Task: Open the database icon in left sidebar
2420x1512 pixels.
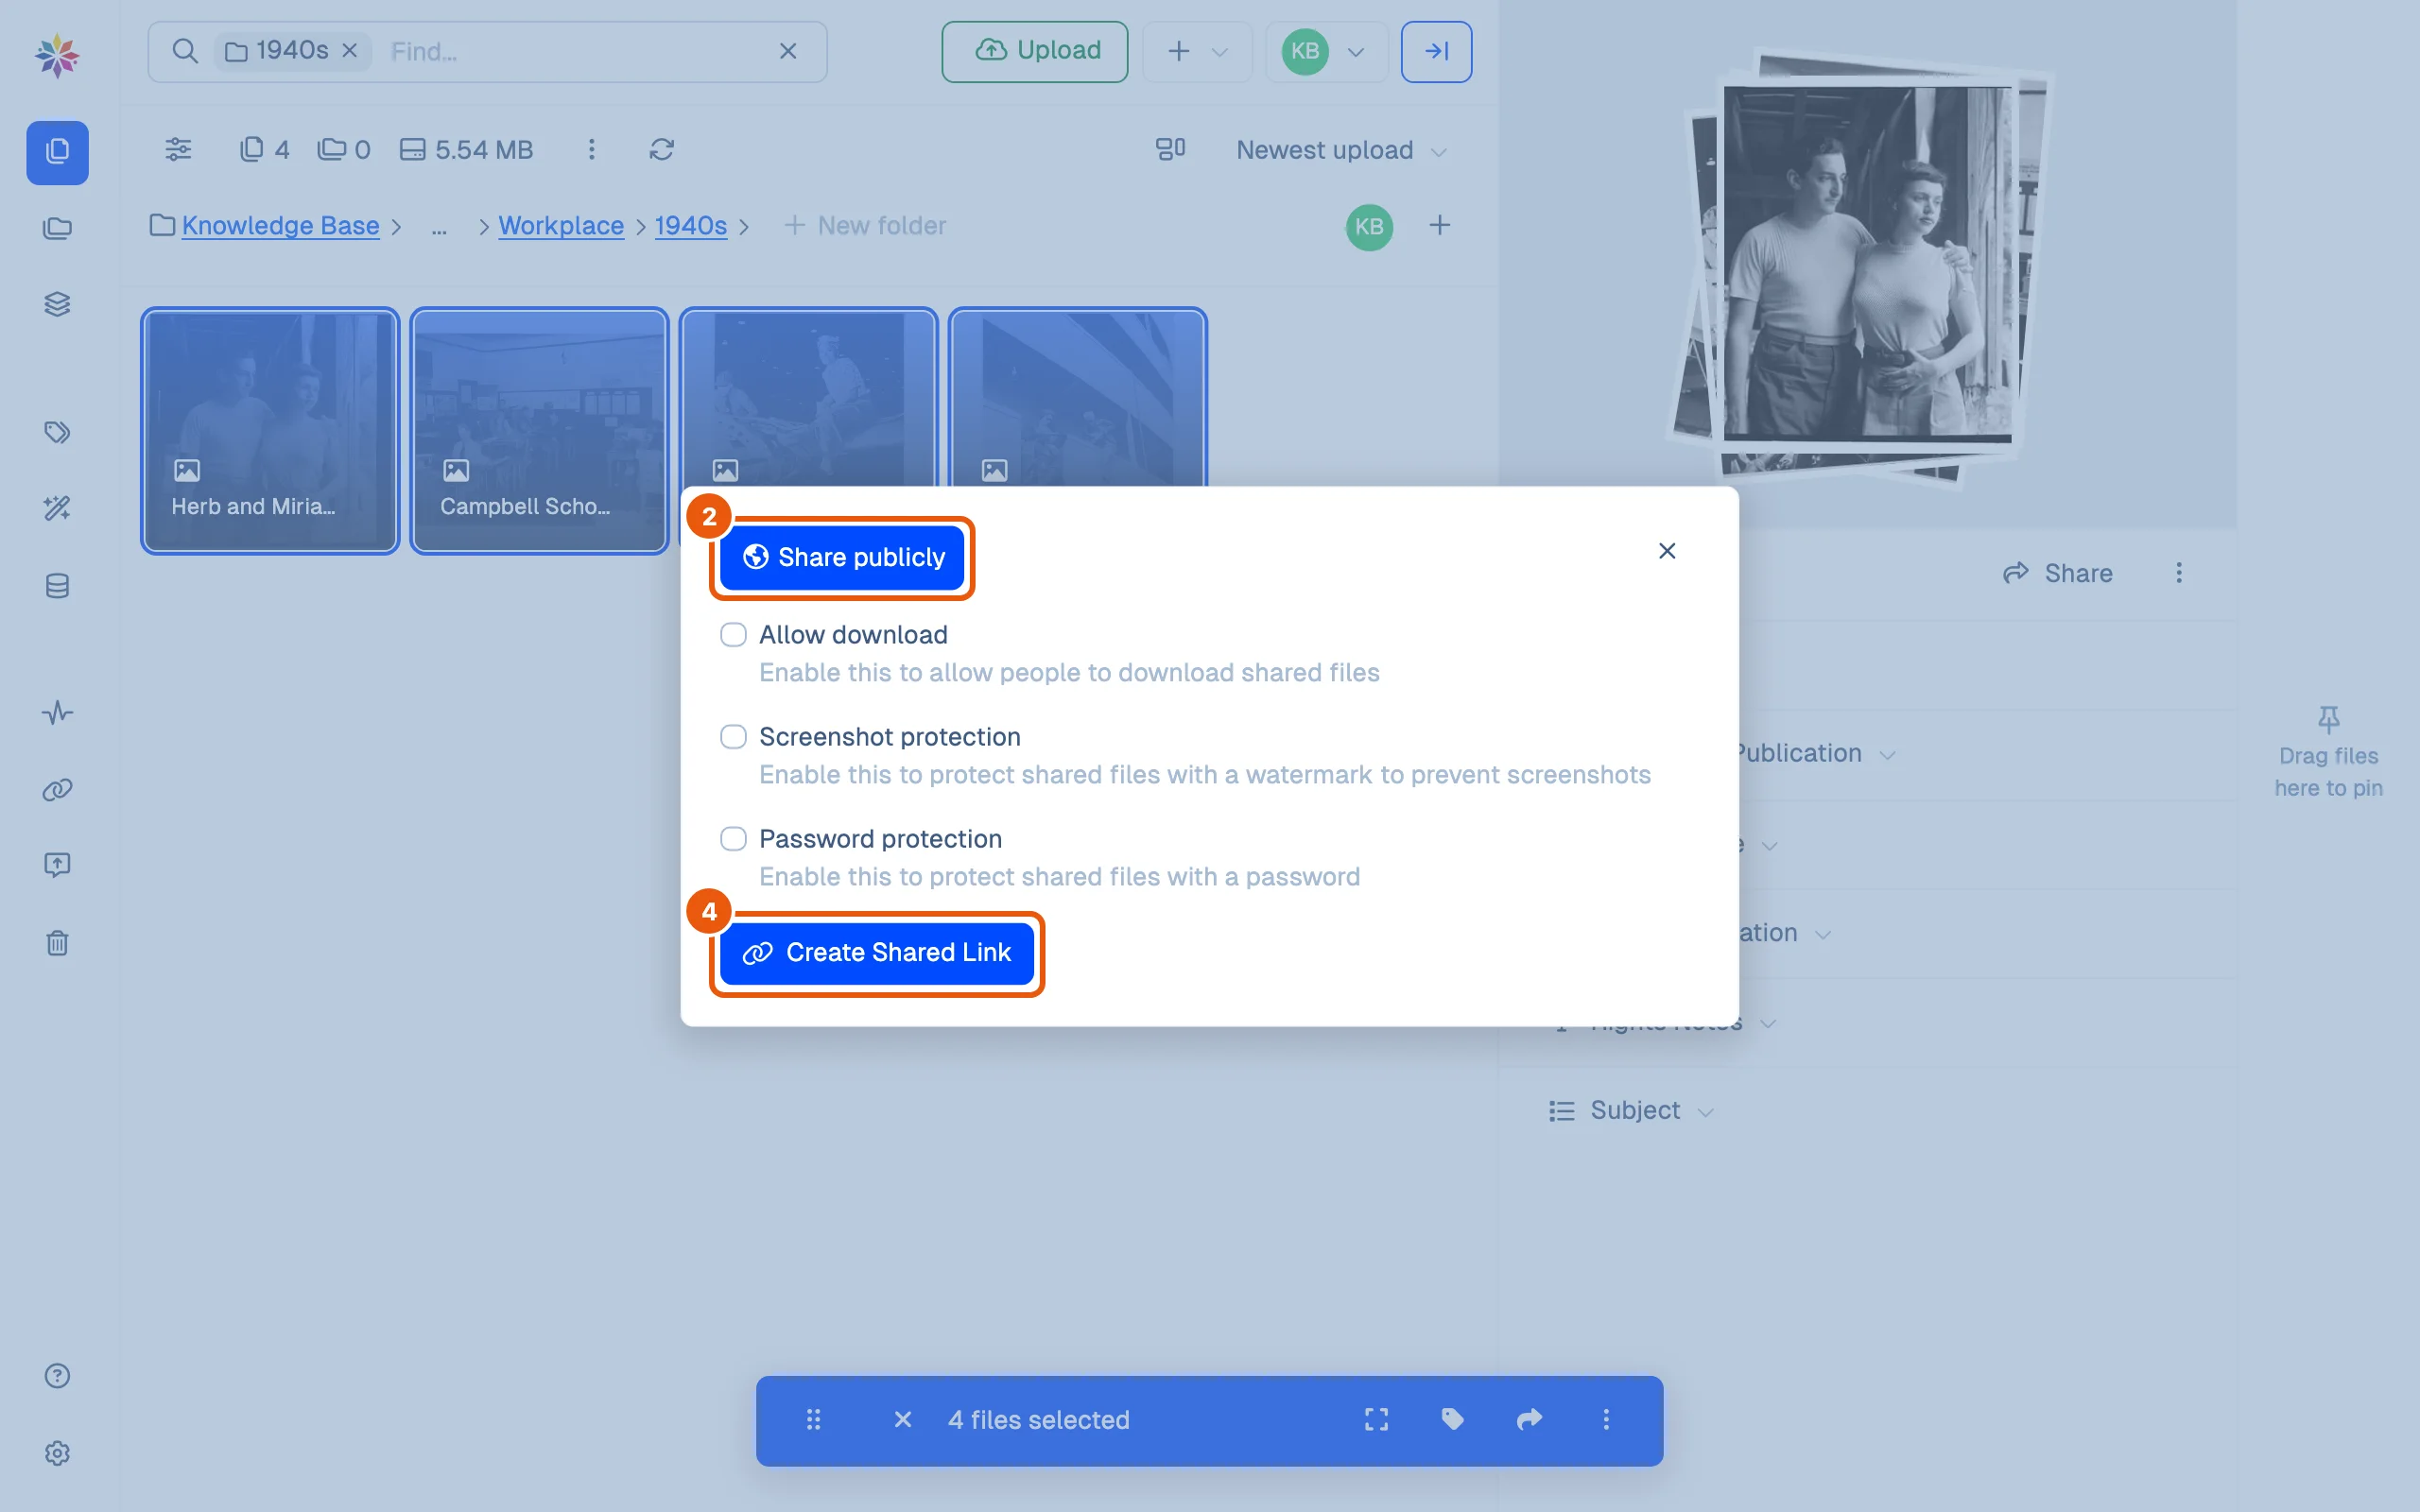Action: (57, 586)
